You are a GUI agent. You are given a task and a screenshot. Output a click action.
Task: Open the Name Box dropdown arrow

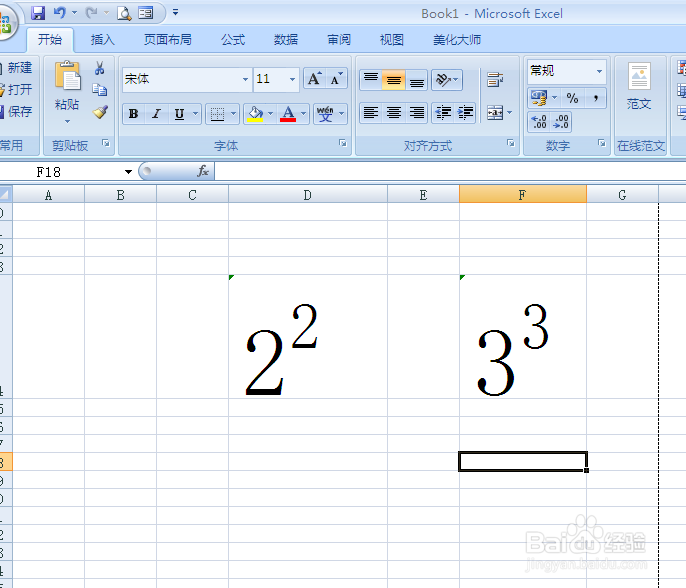click(128, 172)
